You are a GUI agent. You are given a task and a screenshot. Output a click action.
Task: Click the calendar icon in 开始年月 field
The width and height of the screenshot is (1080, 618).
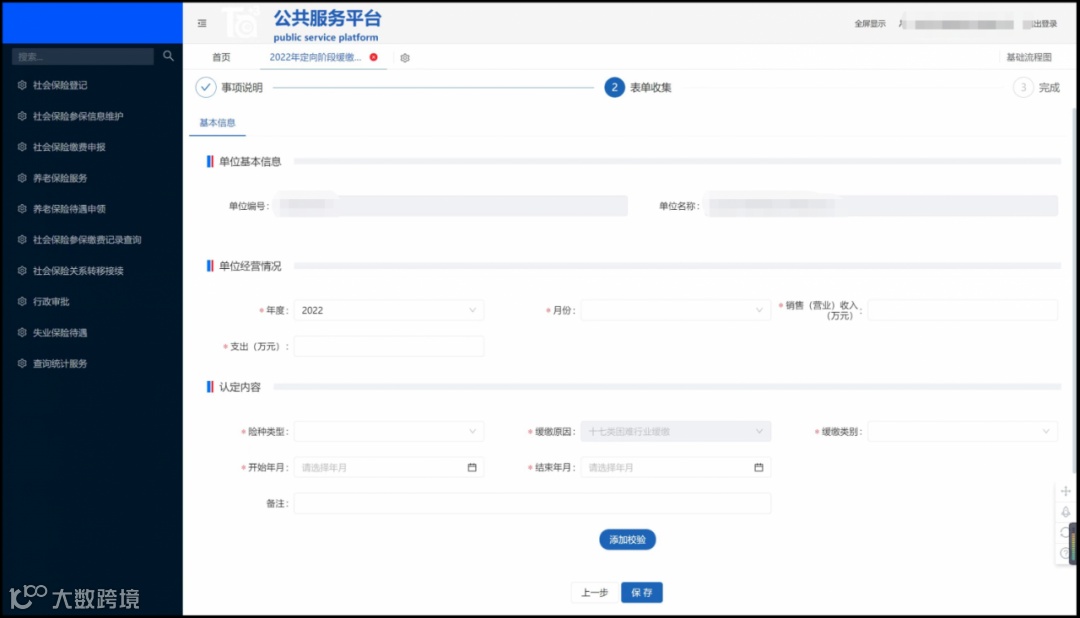(472, 467)
